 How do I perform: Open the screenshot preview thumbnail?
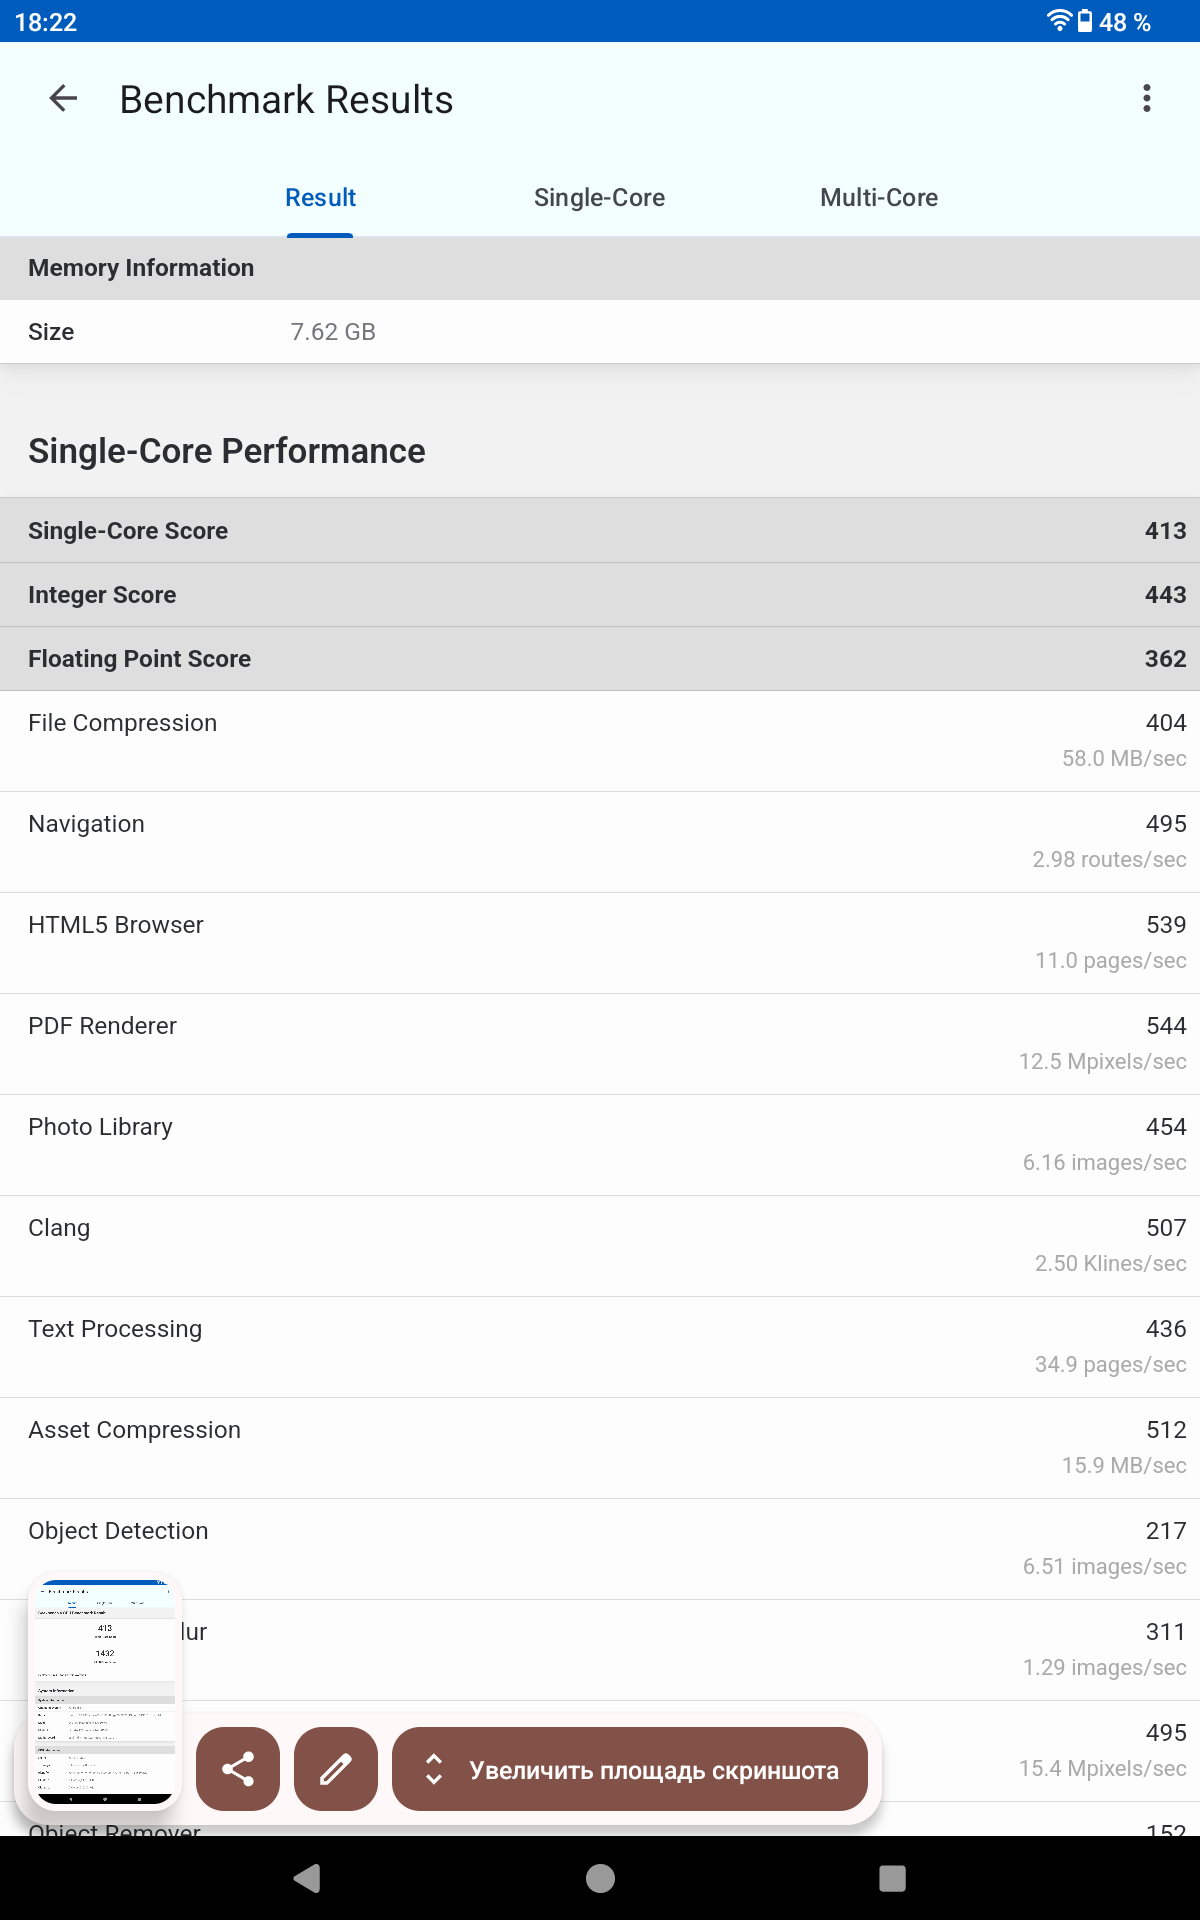(x=105, y=1692)
